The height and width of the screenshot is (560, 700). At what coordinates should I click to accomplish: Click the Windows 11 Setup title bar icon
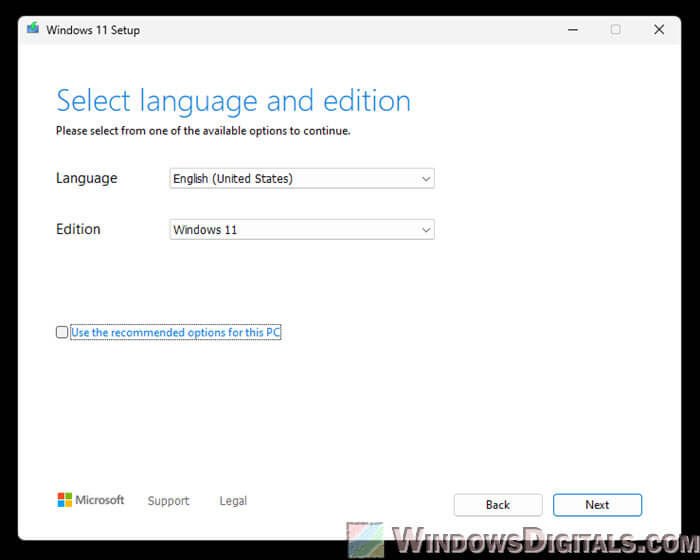(x=33, y=29)
